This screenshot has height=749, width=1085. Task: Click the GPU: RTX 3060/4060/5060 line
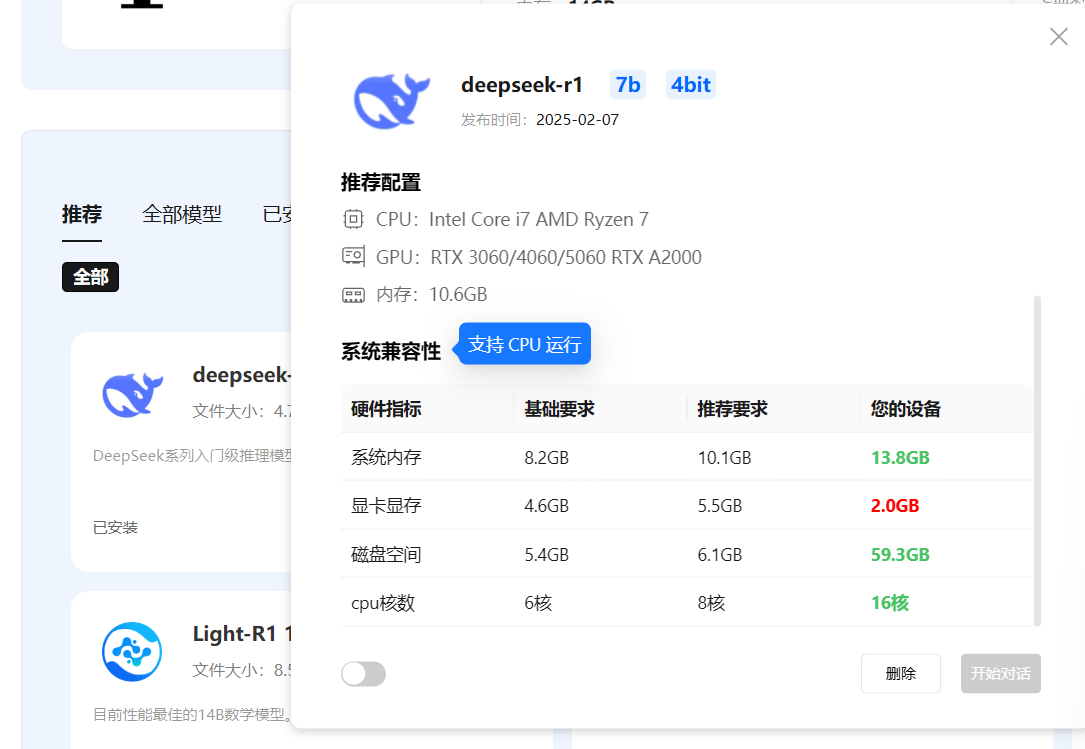tap(538, 257)
